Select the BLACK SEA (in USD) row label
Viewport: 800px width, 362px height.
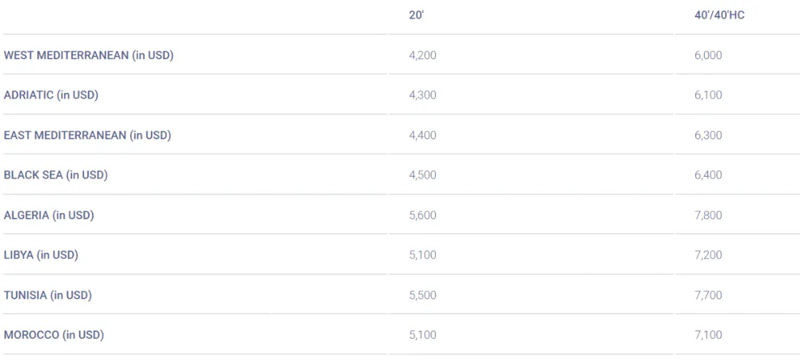pyautogui.click(x=56, y=175)
